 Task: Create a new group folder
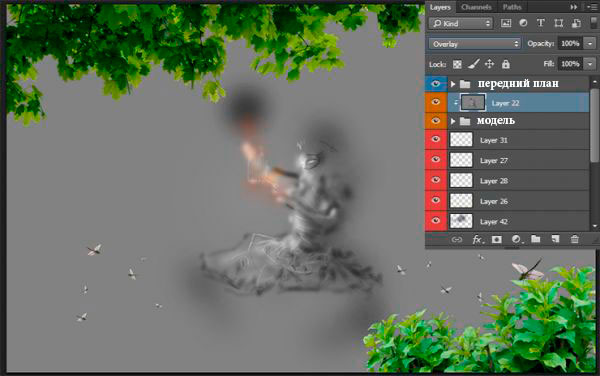click(x=536, y=239)
